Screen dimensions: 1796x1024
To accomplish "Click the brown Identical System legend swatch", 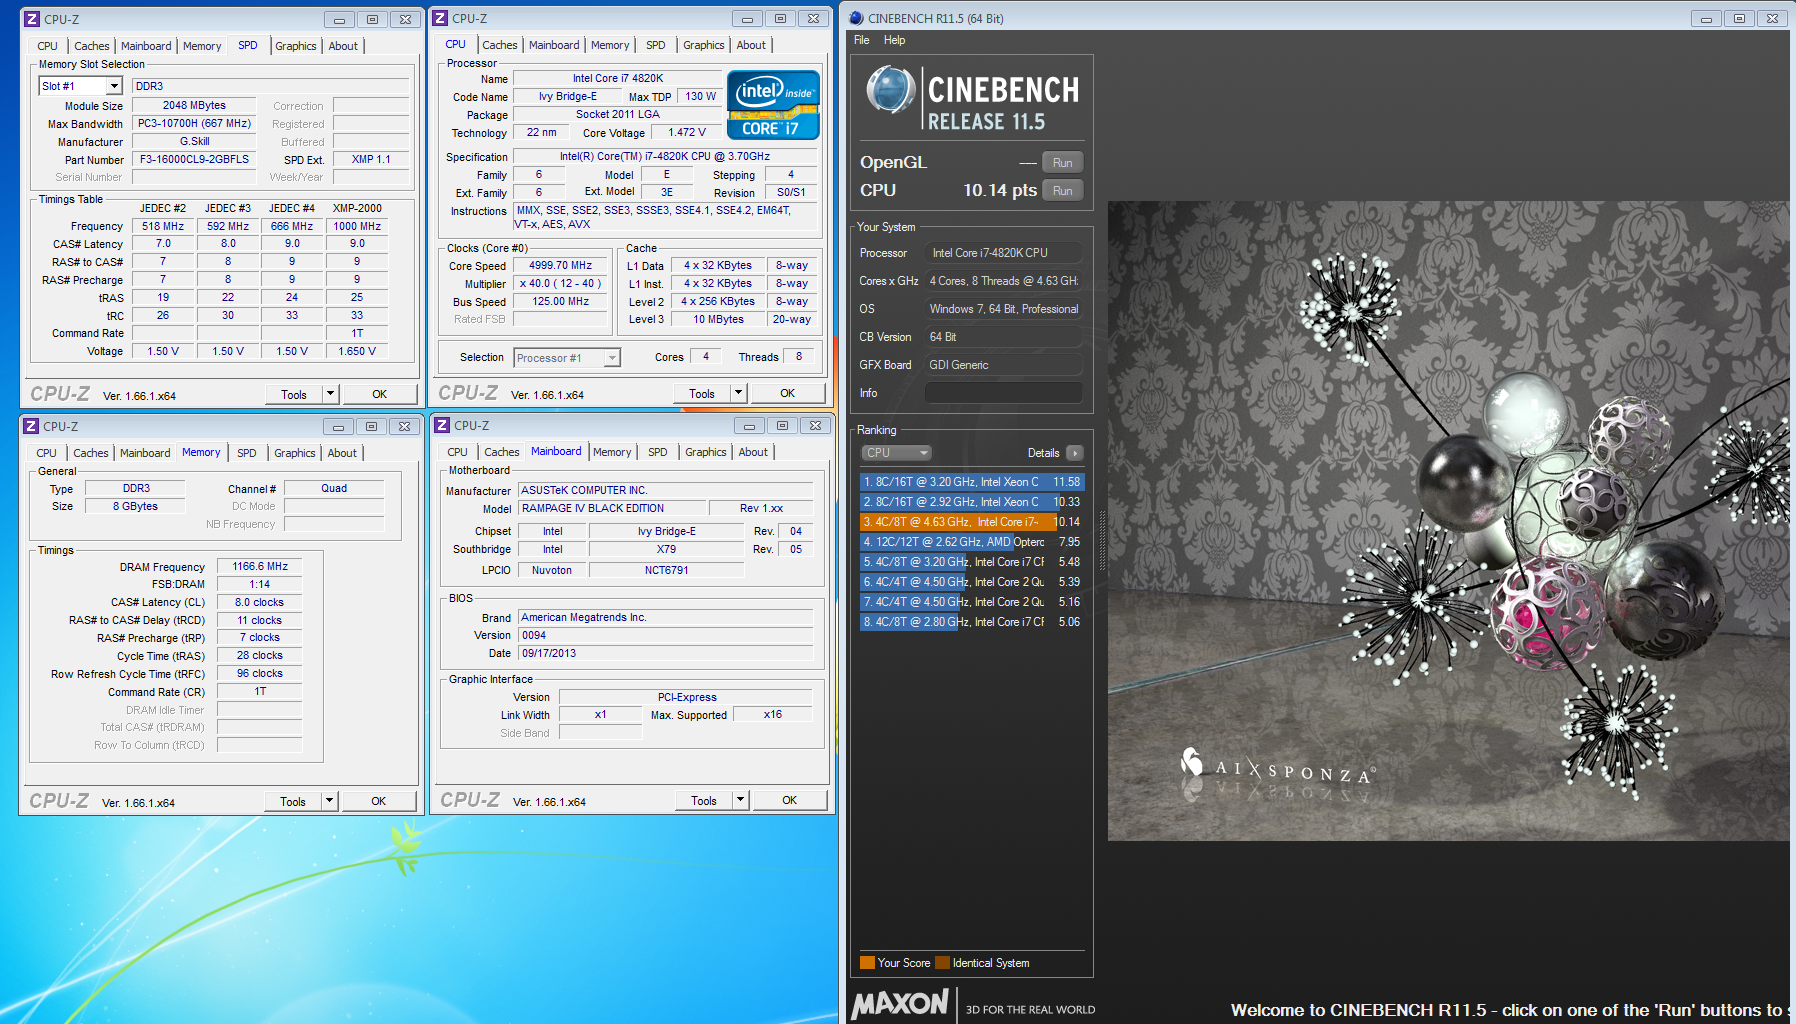I will click(x=942, y=963).
